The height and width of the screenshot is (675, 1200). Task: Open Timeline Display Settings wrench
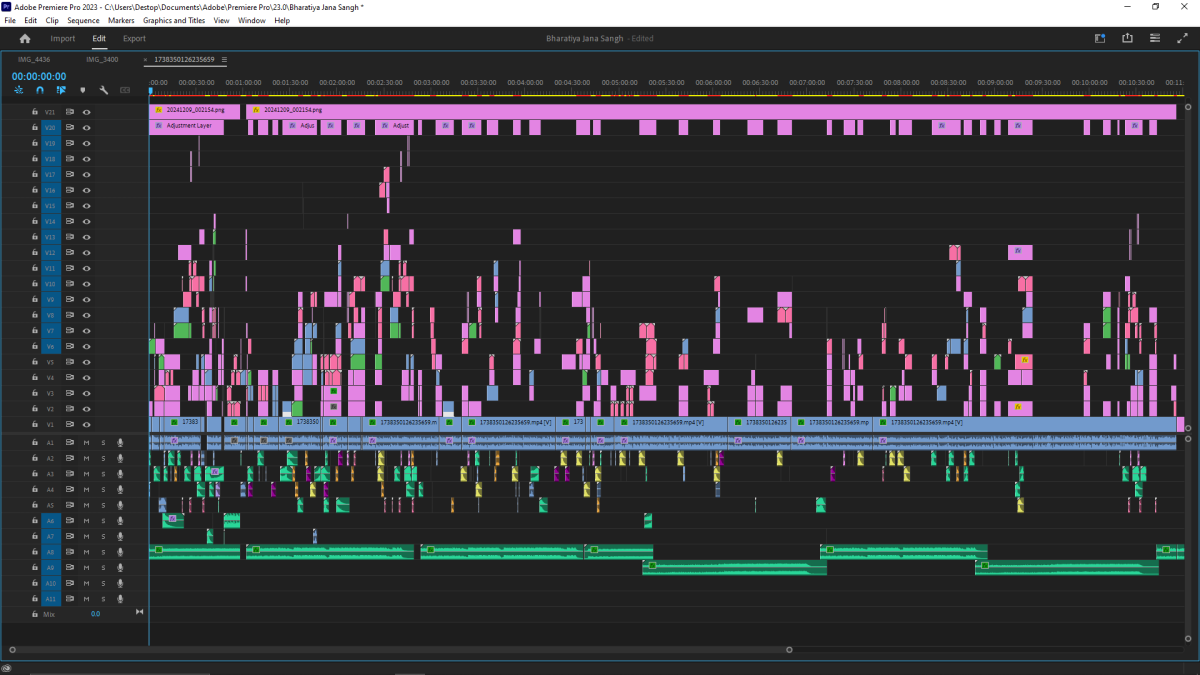[x=103, y=90]
